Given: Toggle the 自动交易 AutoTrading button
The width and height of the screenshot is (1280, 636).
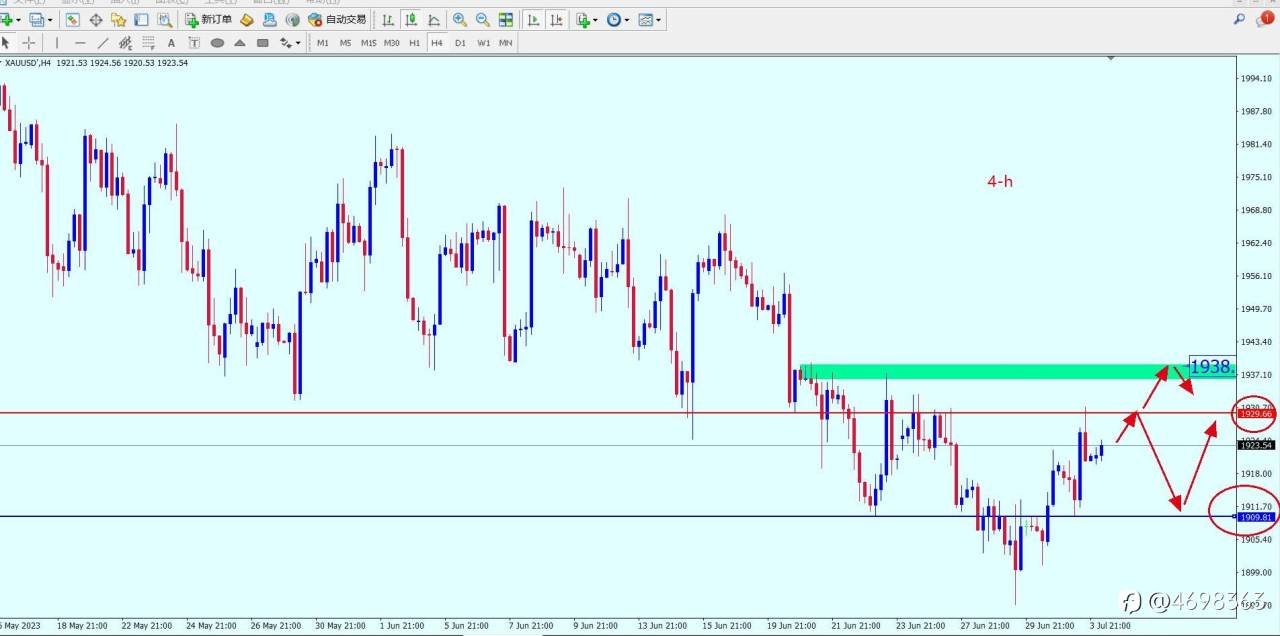Looking at the screenshot, I should [337, 19].
